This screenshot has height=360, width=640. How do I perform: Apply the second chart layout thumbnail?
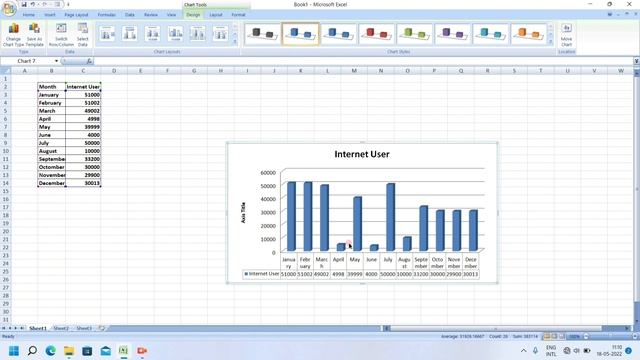click(x=130, y=34)
